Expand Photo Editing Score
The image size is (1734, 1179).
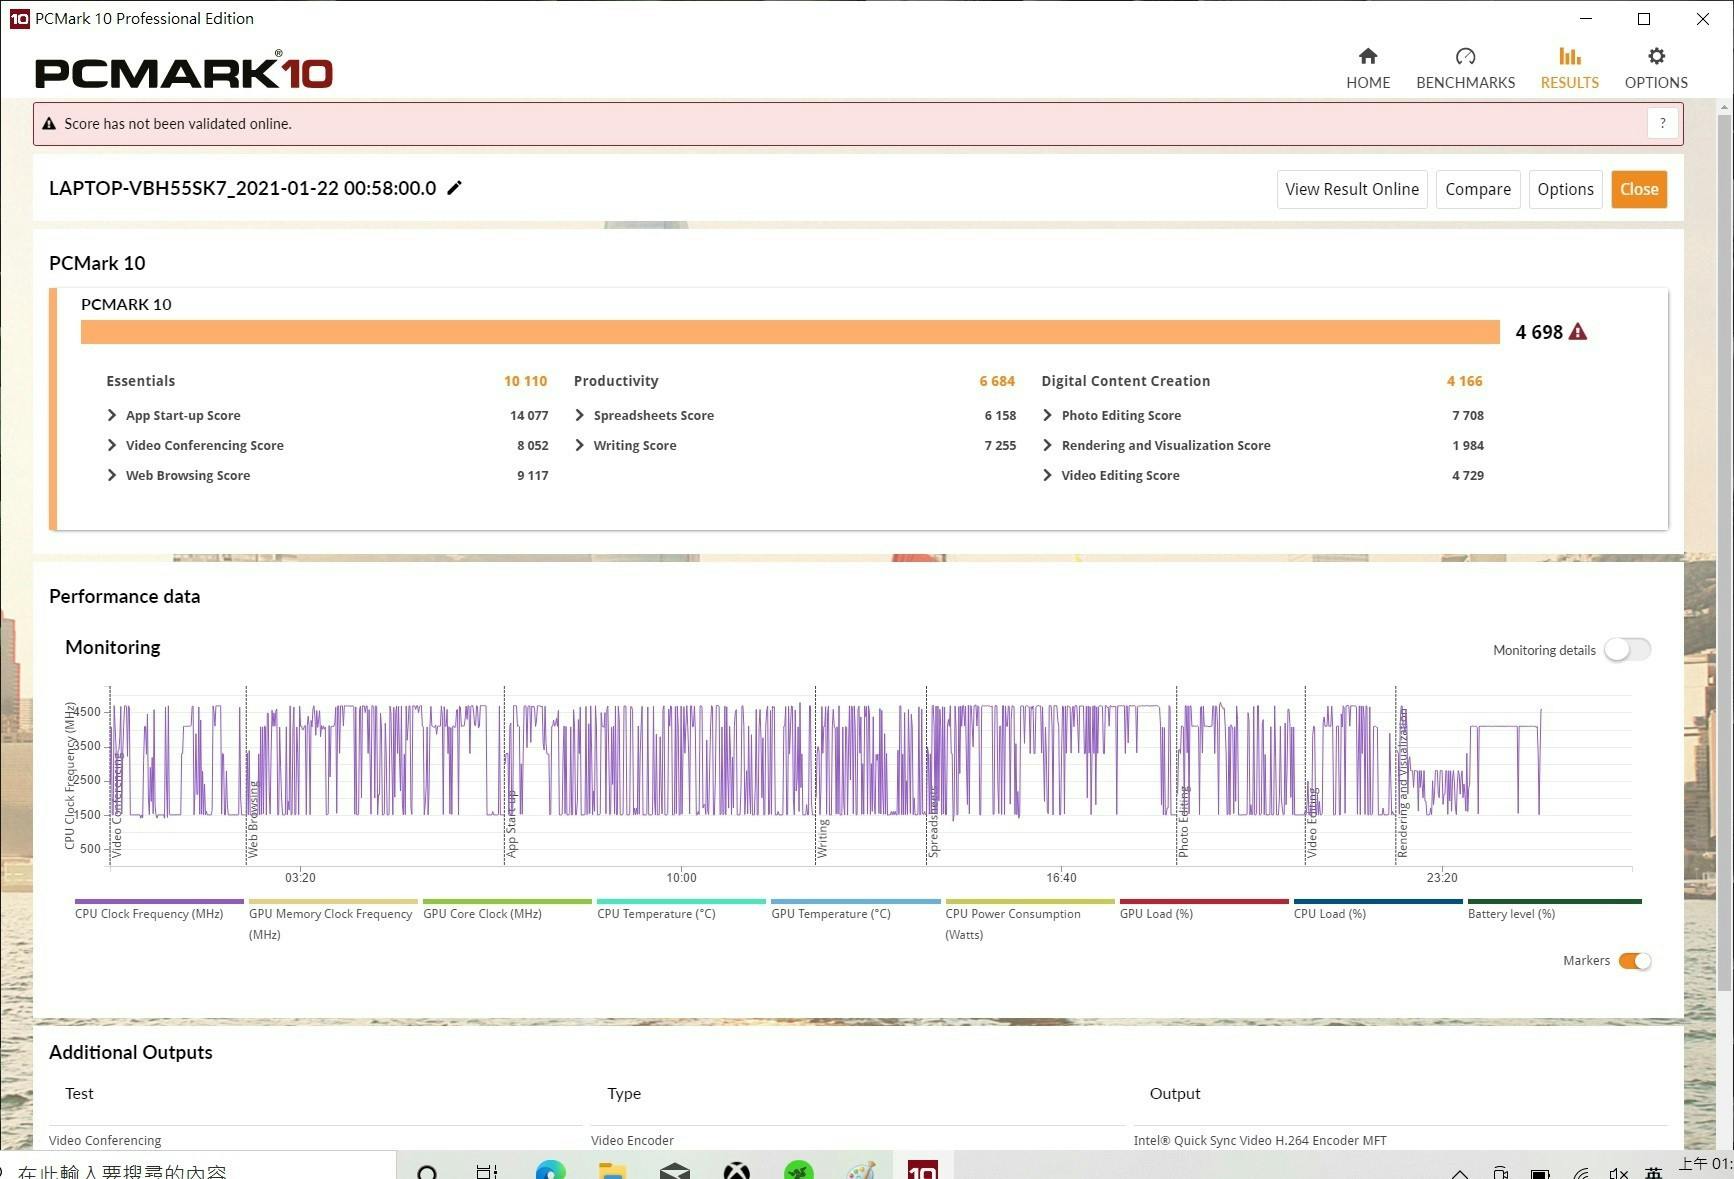coord(1047,415)
